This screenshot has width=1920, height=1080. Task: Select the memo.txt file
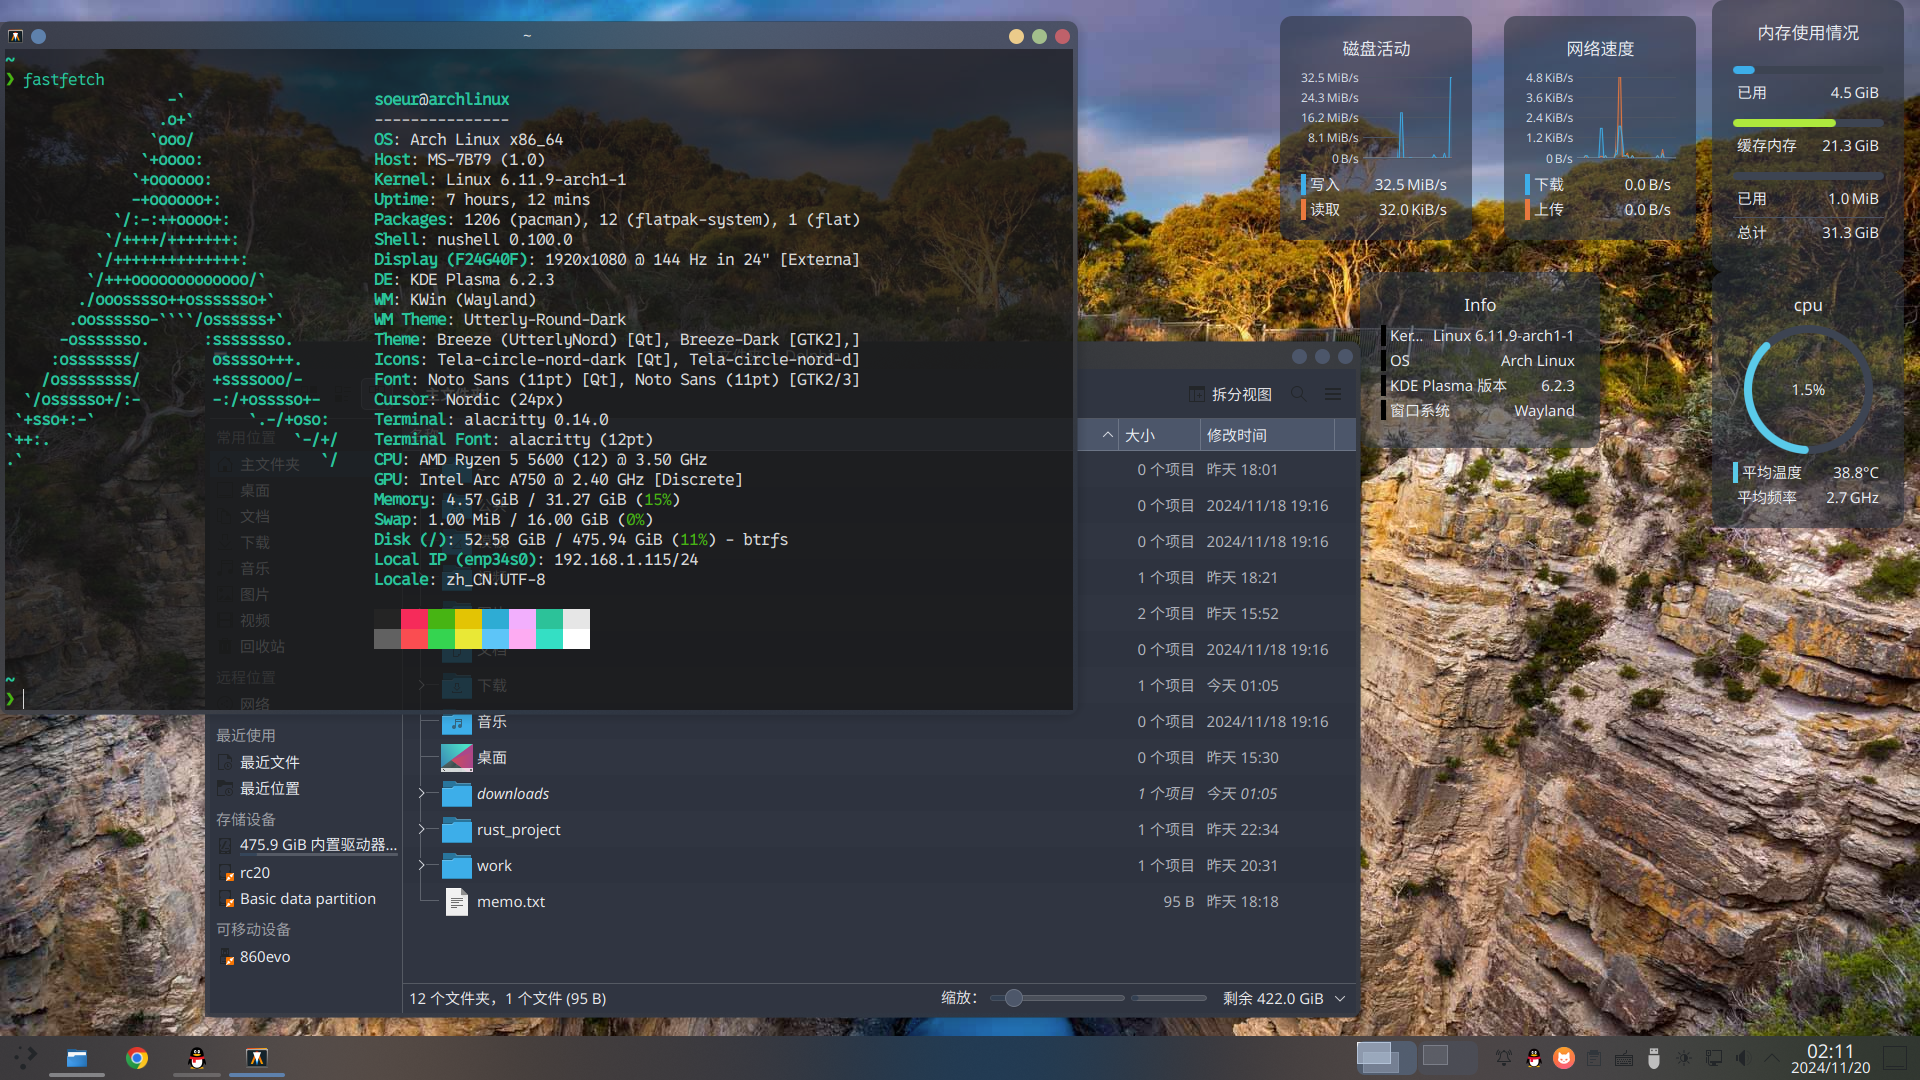coord(510,901)
